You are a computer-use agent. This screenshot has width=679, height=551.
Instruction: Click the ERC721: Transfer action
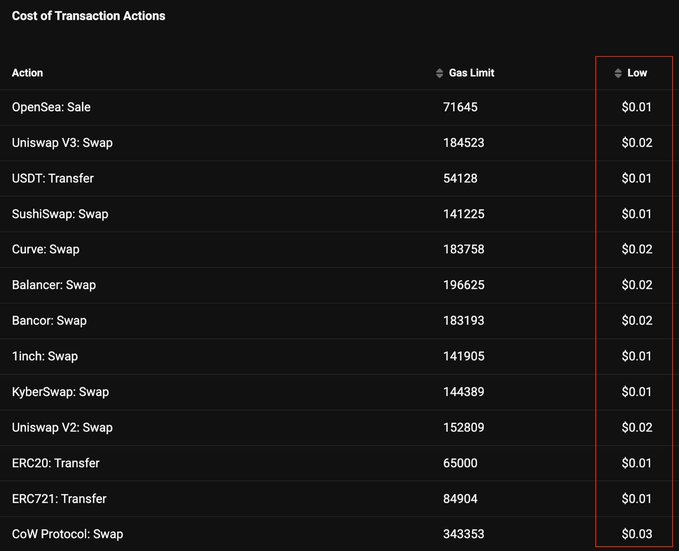[x=59, y=499]
